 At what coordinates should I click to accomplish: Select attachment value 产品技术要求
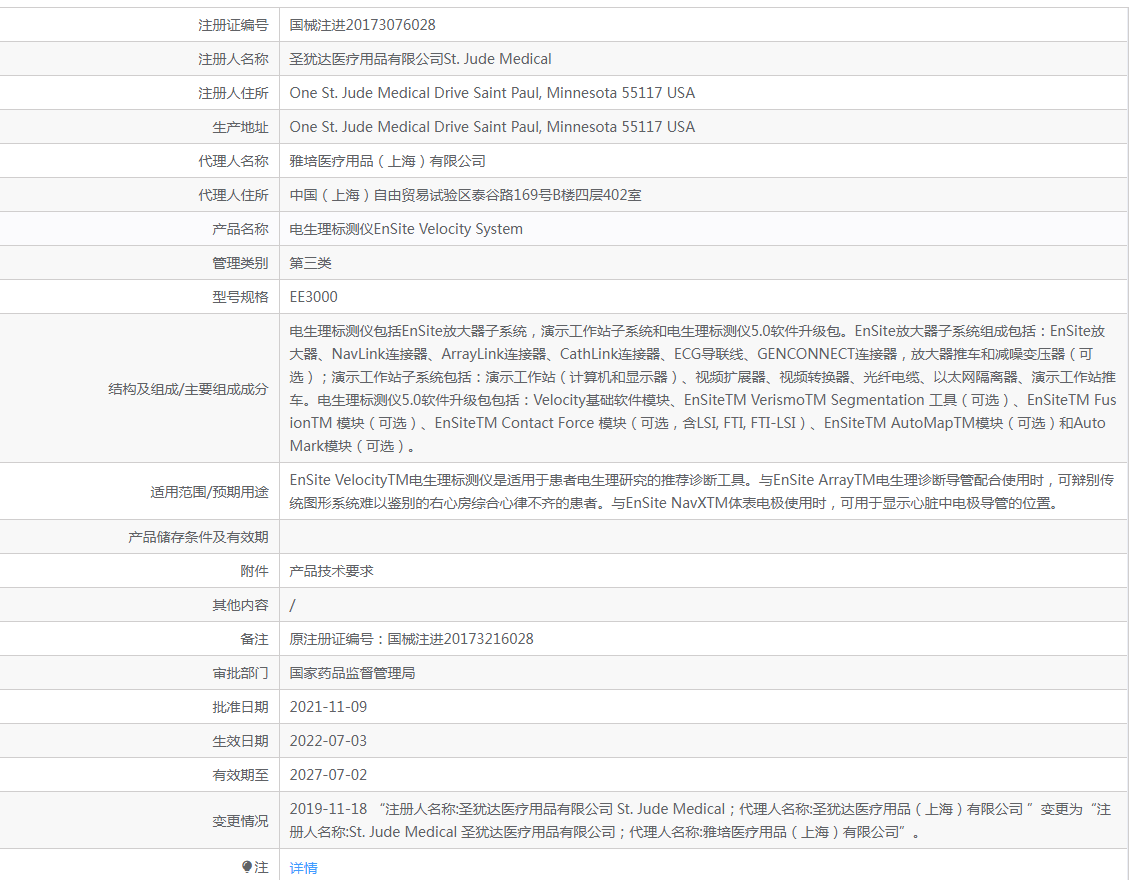click(x=332, y=571)
